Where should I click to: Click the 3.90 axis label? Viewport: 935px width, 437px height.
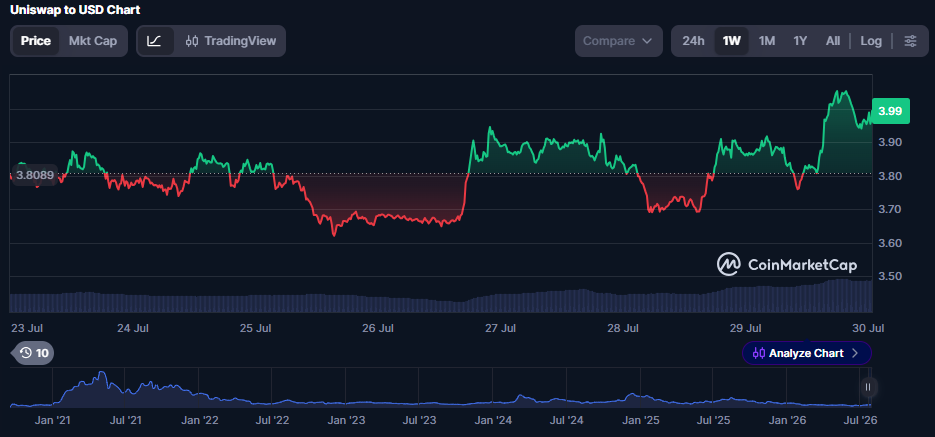(890, 142)
